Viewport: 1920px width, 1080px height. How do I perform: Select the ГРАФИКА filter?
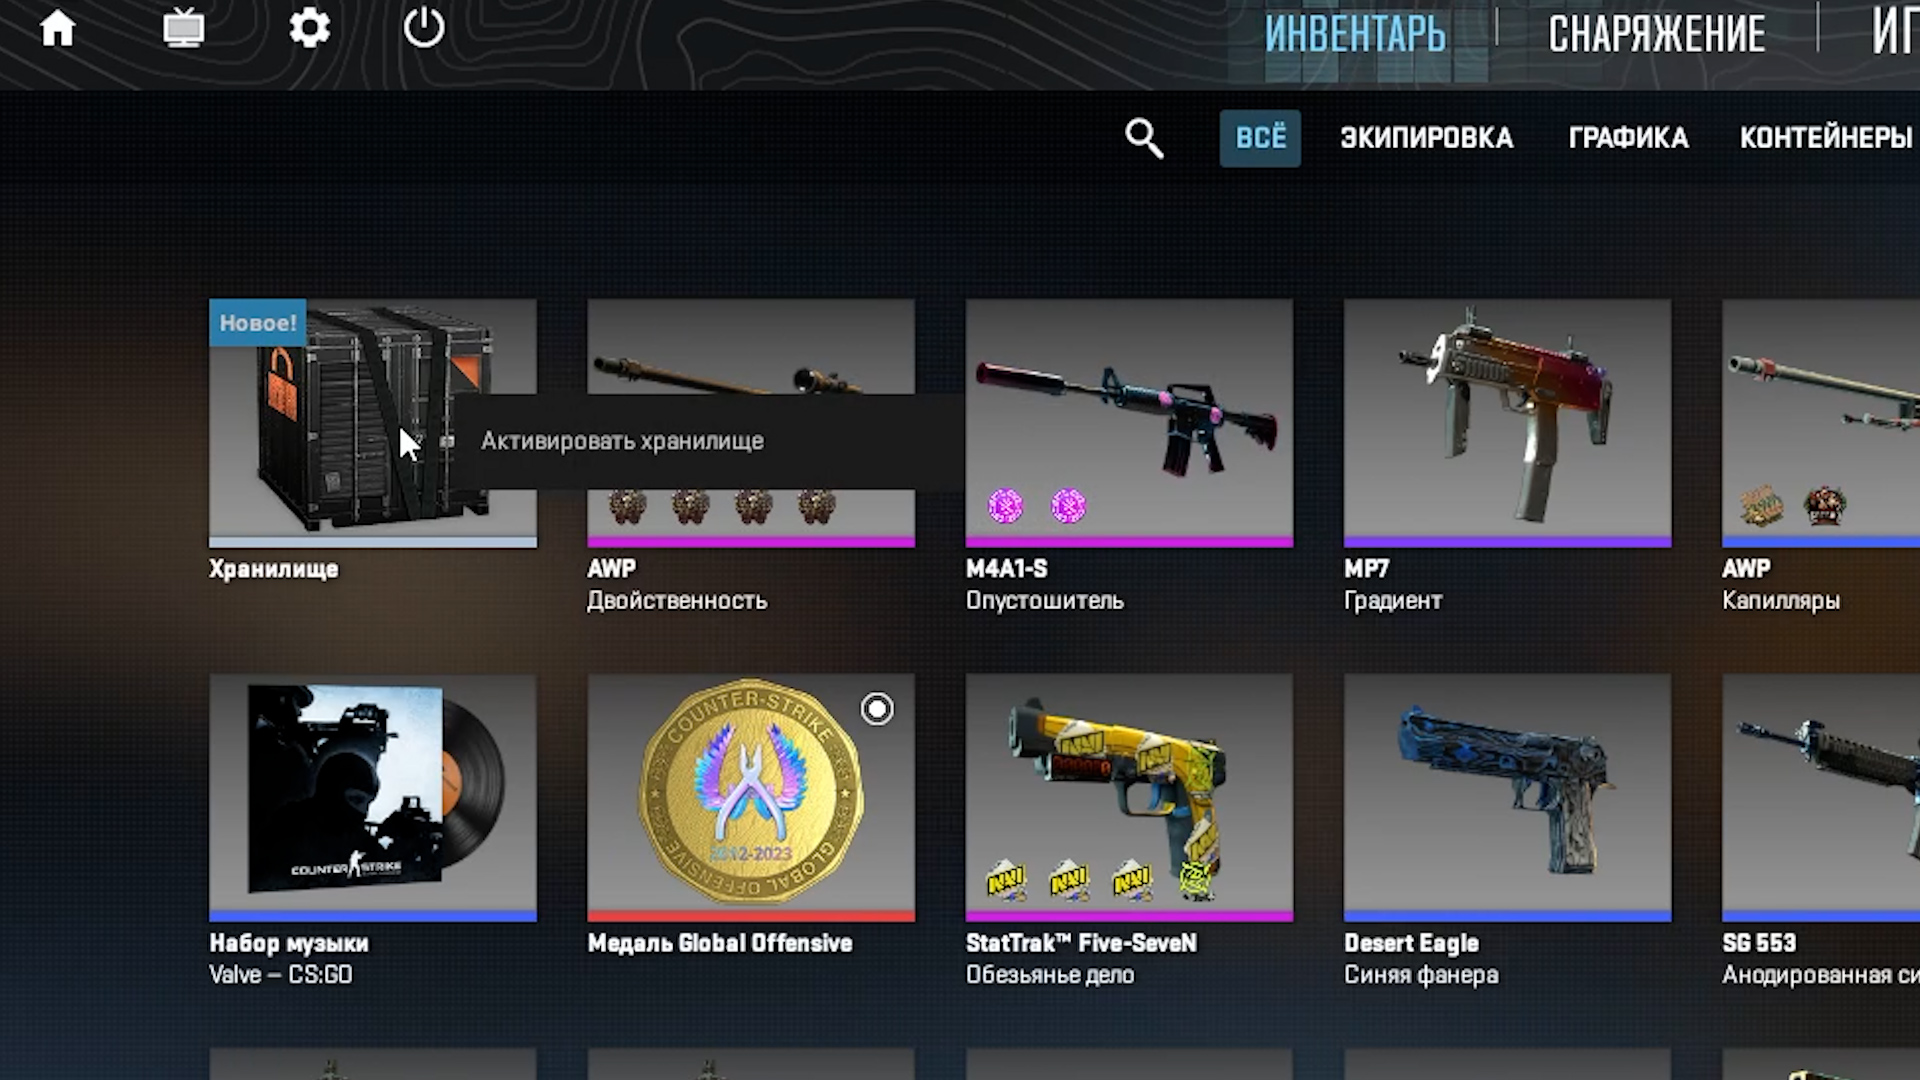1628,138
